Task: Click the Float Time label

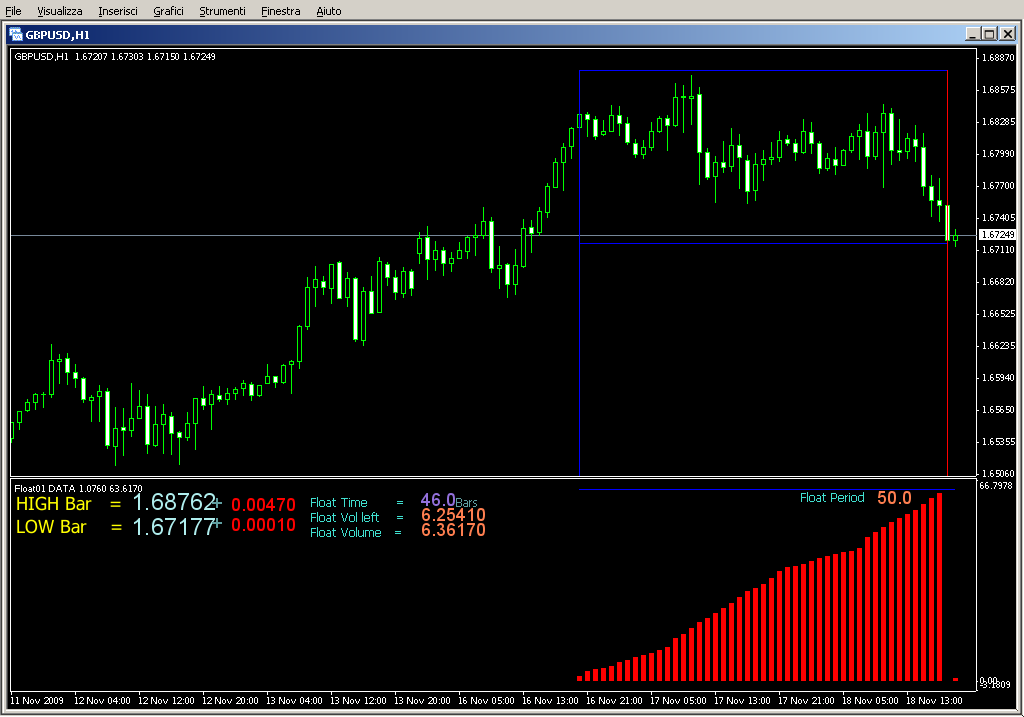Action: pyautogui.click(x=338, y=503)
